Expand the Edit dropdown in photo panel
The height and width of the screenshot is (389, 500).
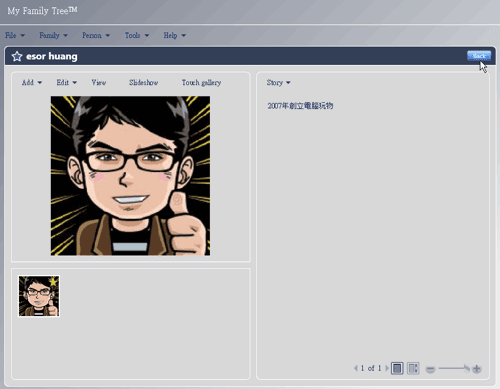66,82
